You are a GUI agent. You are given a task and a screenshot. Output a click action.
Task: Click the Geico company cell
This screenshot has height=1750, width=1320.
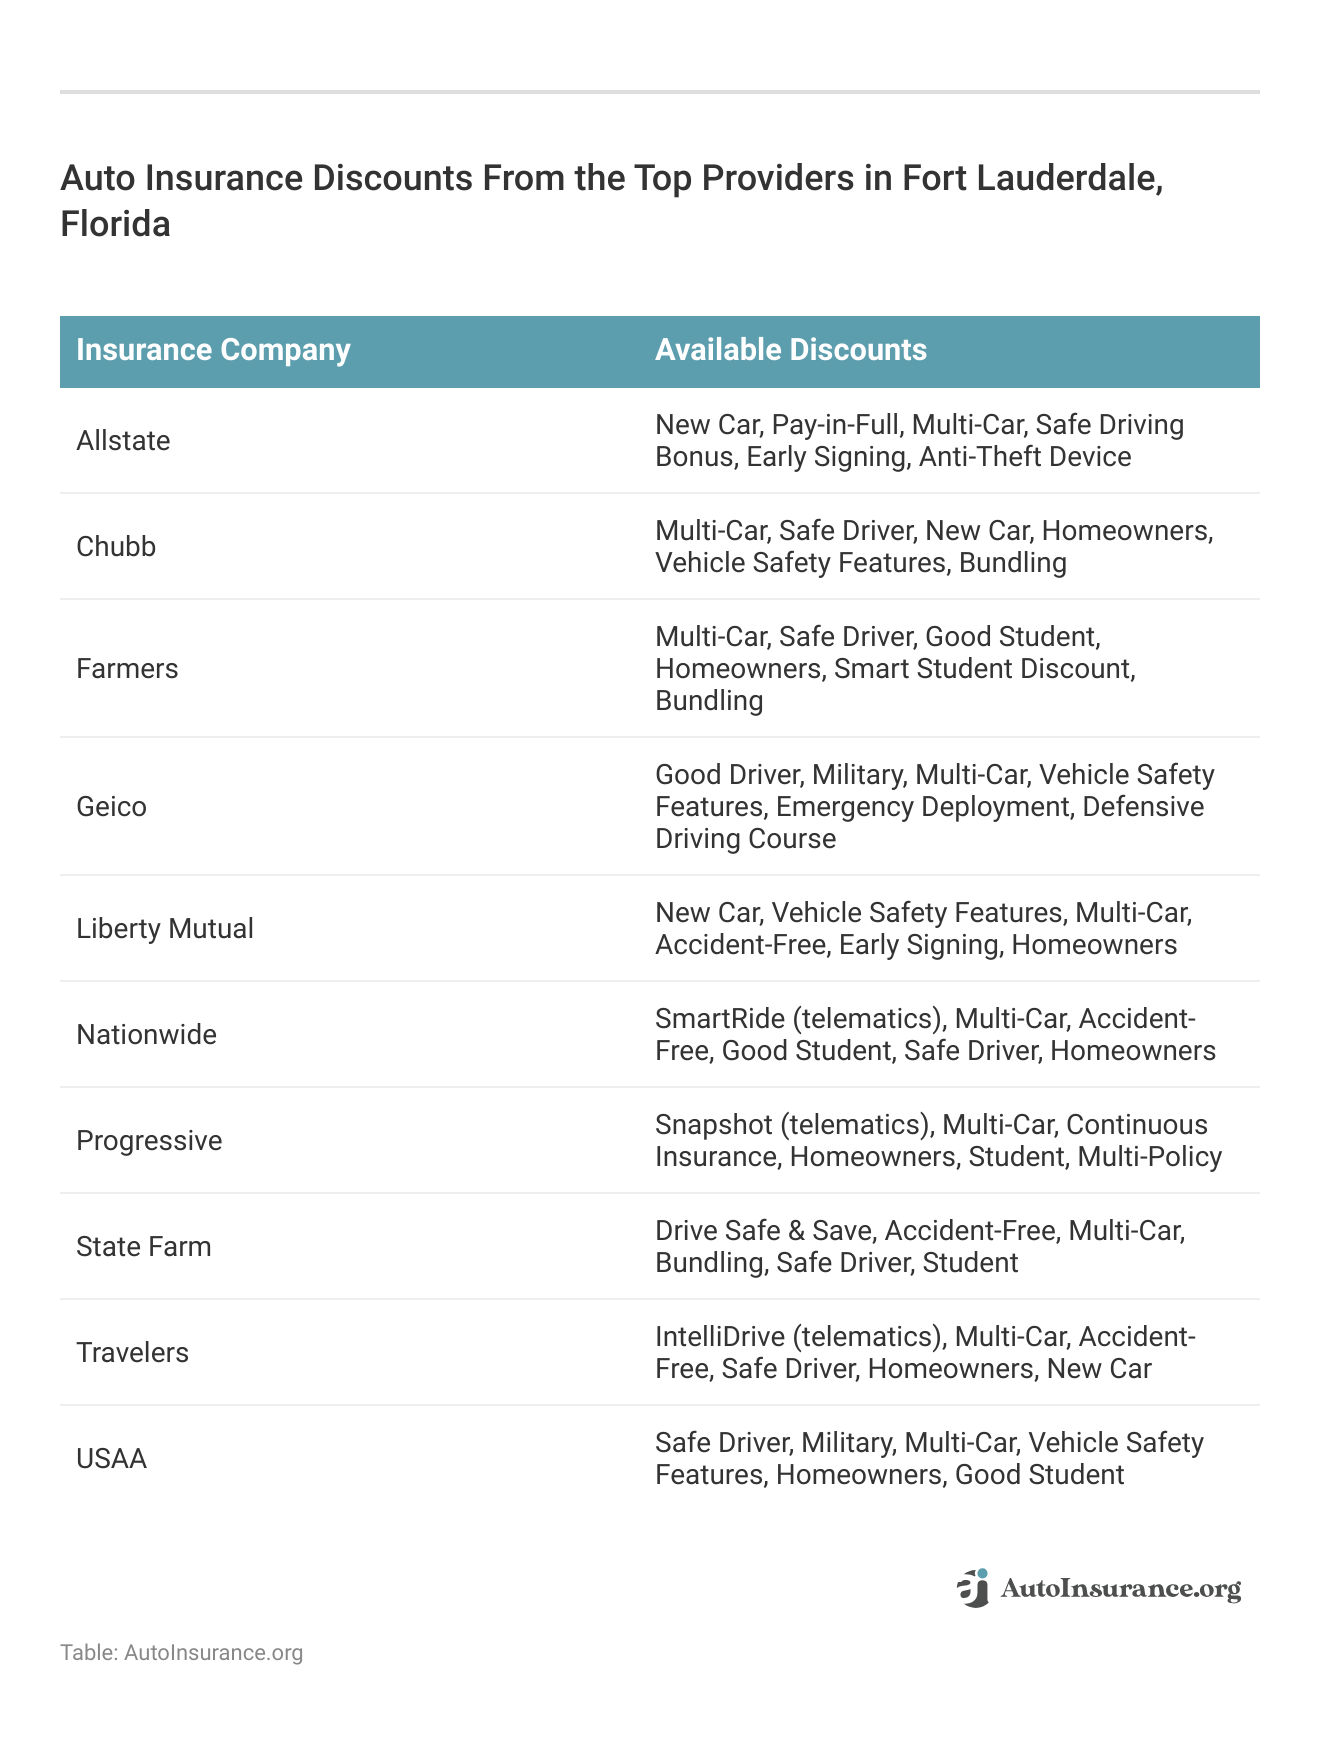click(111, 807)
